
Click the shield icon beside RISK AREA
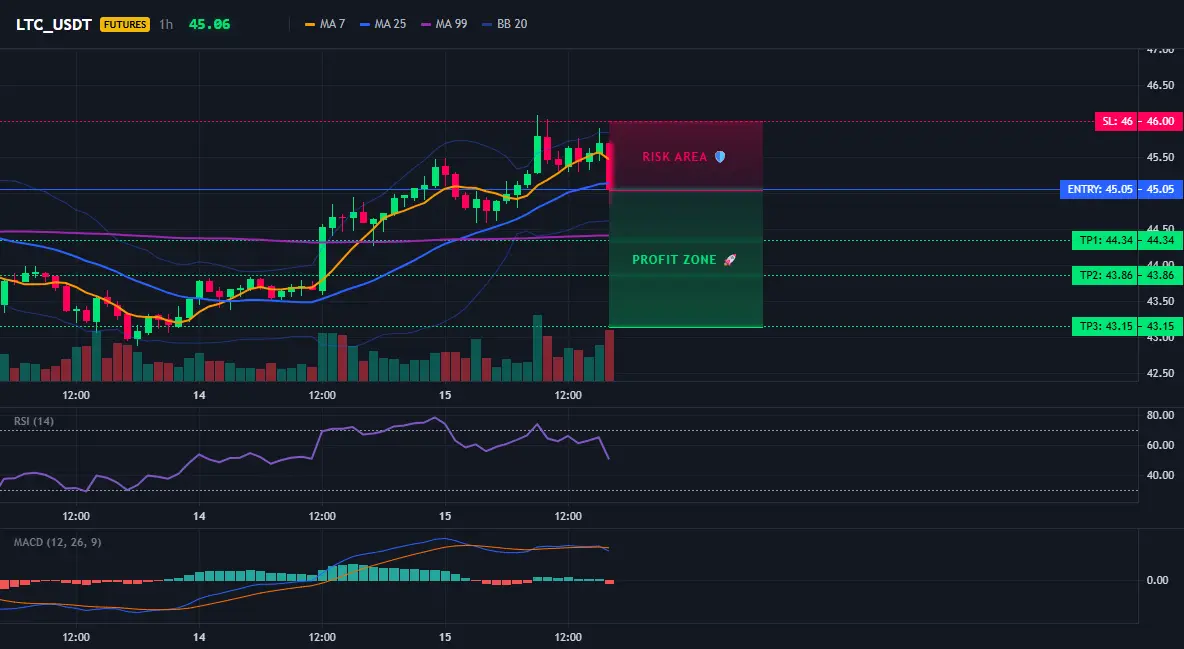click(720, 157)
